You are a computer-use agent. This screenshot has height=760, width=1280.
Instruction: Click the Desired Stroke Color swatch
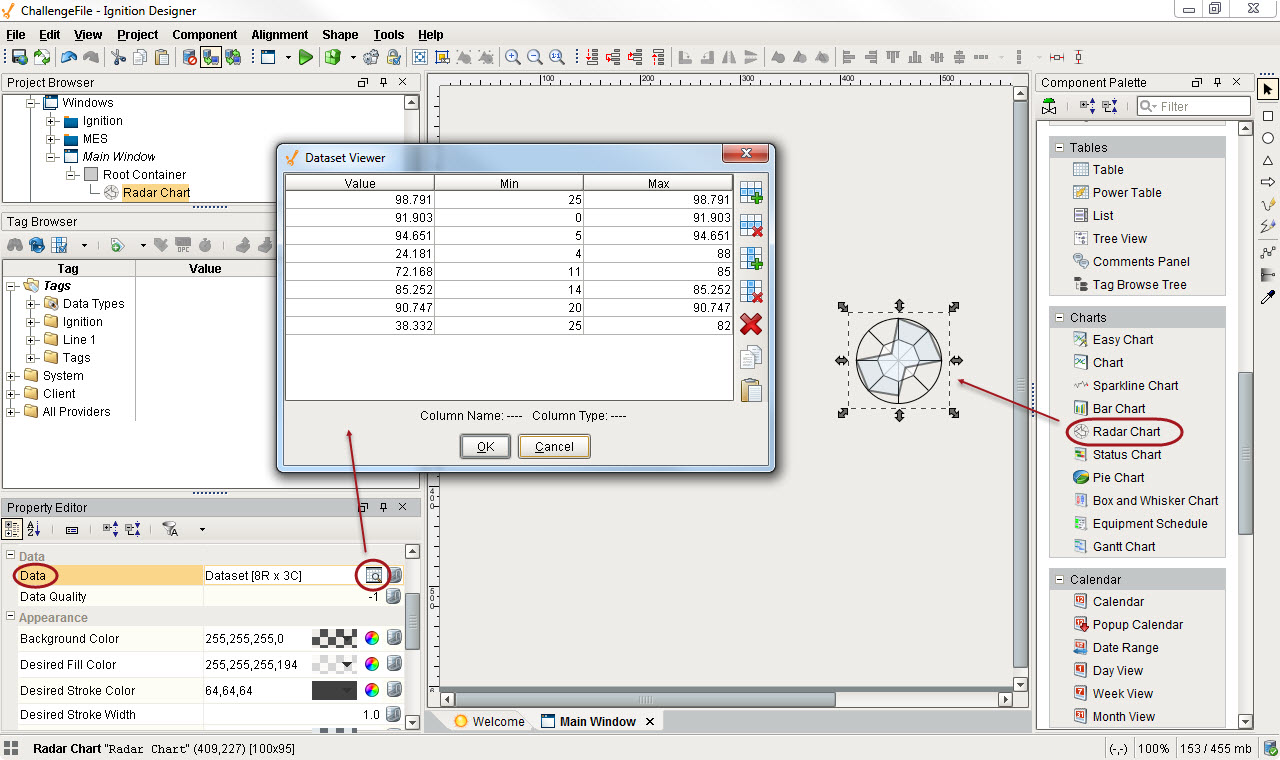coord(333,690)
